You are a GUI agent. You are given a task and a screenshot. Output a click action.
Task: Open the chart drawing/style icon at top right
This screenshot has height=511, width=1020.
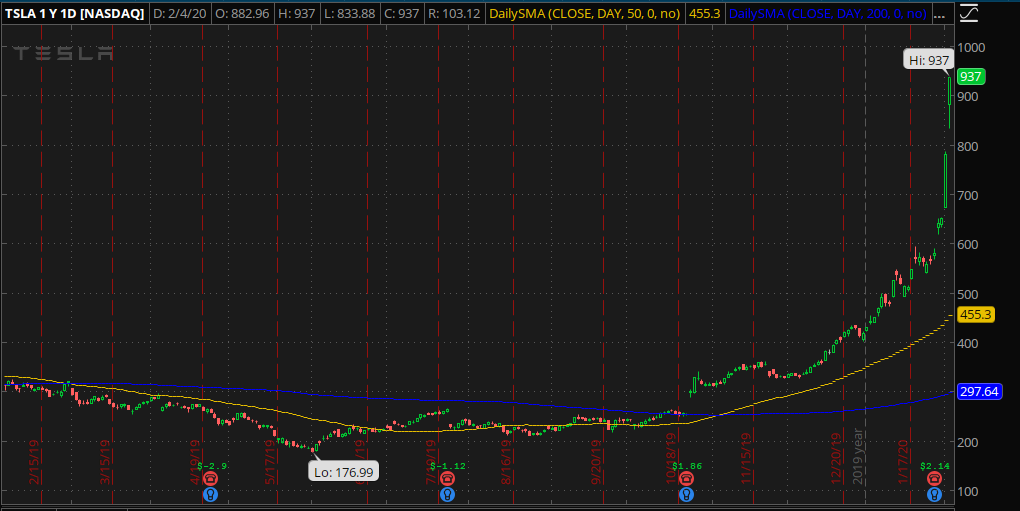tap(969, 13)
